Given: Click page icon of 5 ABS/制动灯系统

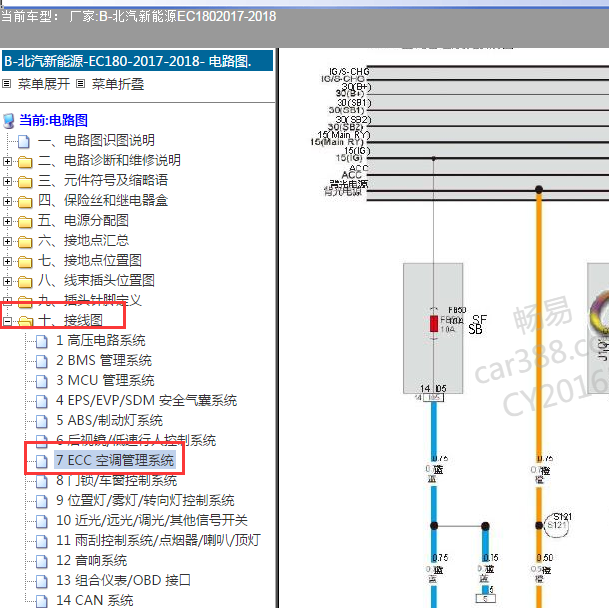Looking at the screenshot, I should pyautogui.click(x=42, y=422).
